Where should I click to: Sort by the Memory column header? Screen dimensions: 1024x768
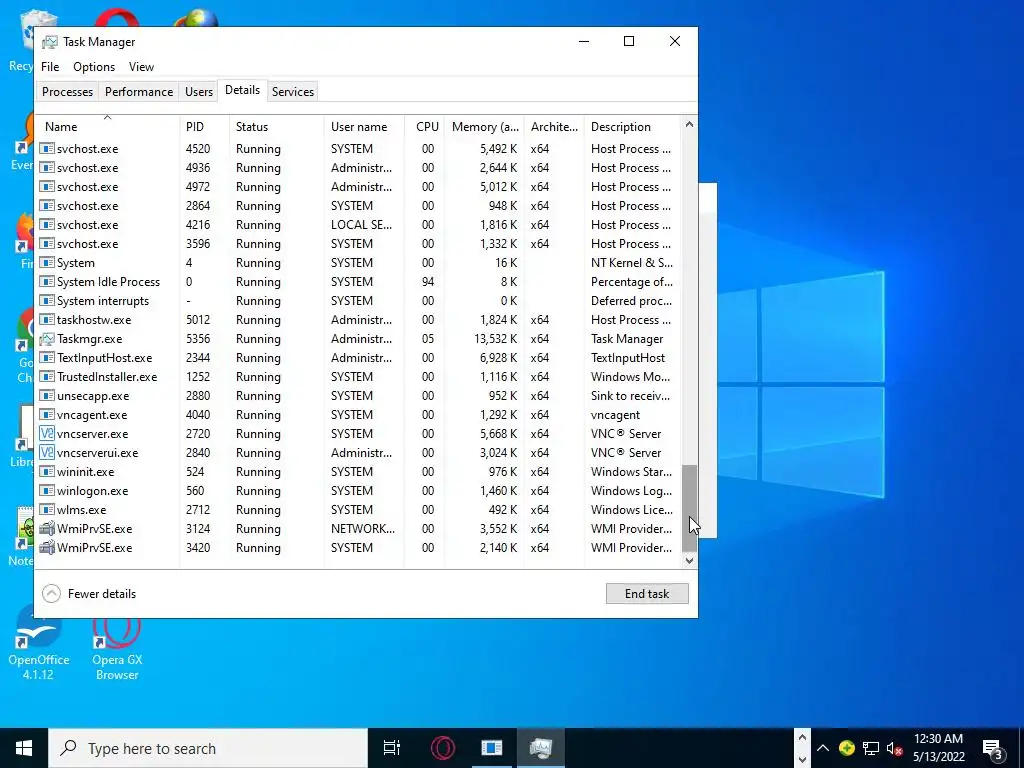(x=485, y=127)
